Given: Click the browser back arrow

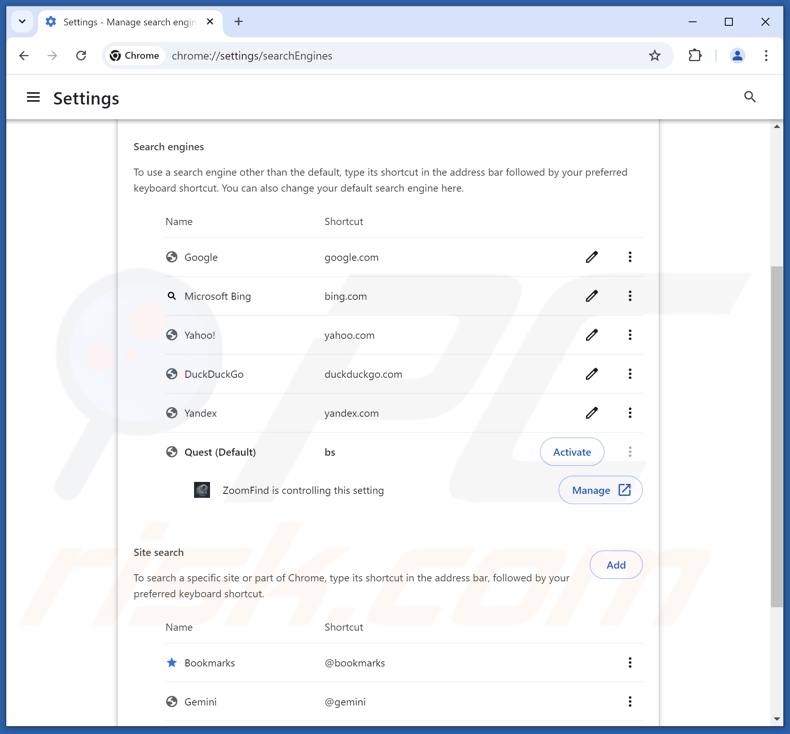Looking at the screenshot, I should click(x=24, y=55).
